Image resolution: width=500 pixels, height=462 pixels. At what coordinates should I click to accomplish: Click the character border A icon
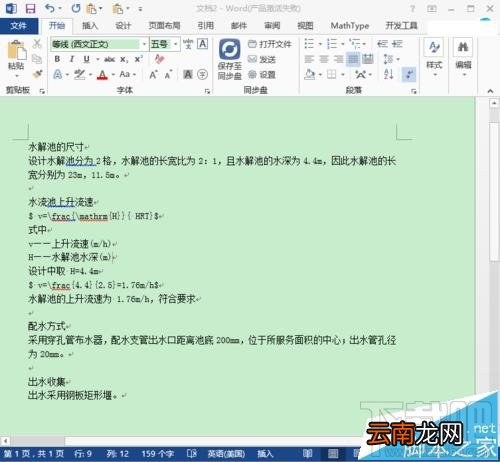[202, 44]
